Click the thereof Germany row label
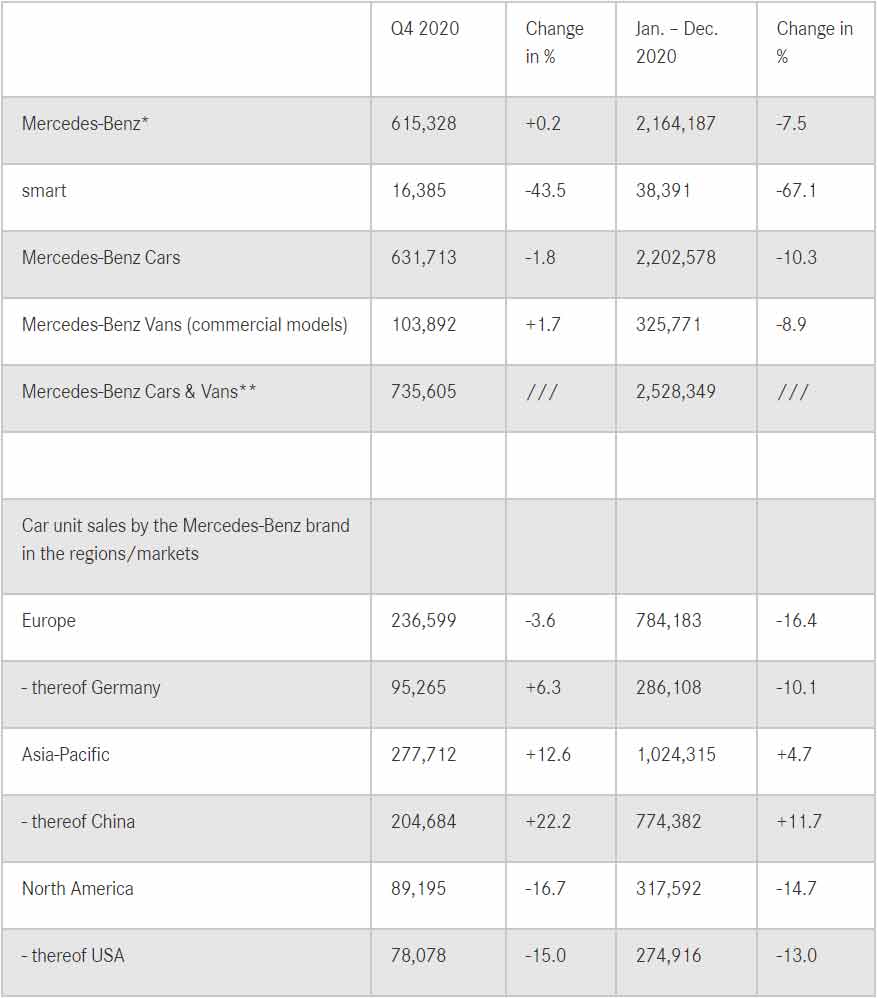 click(91, 687)
